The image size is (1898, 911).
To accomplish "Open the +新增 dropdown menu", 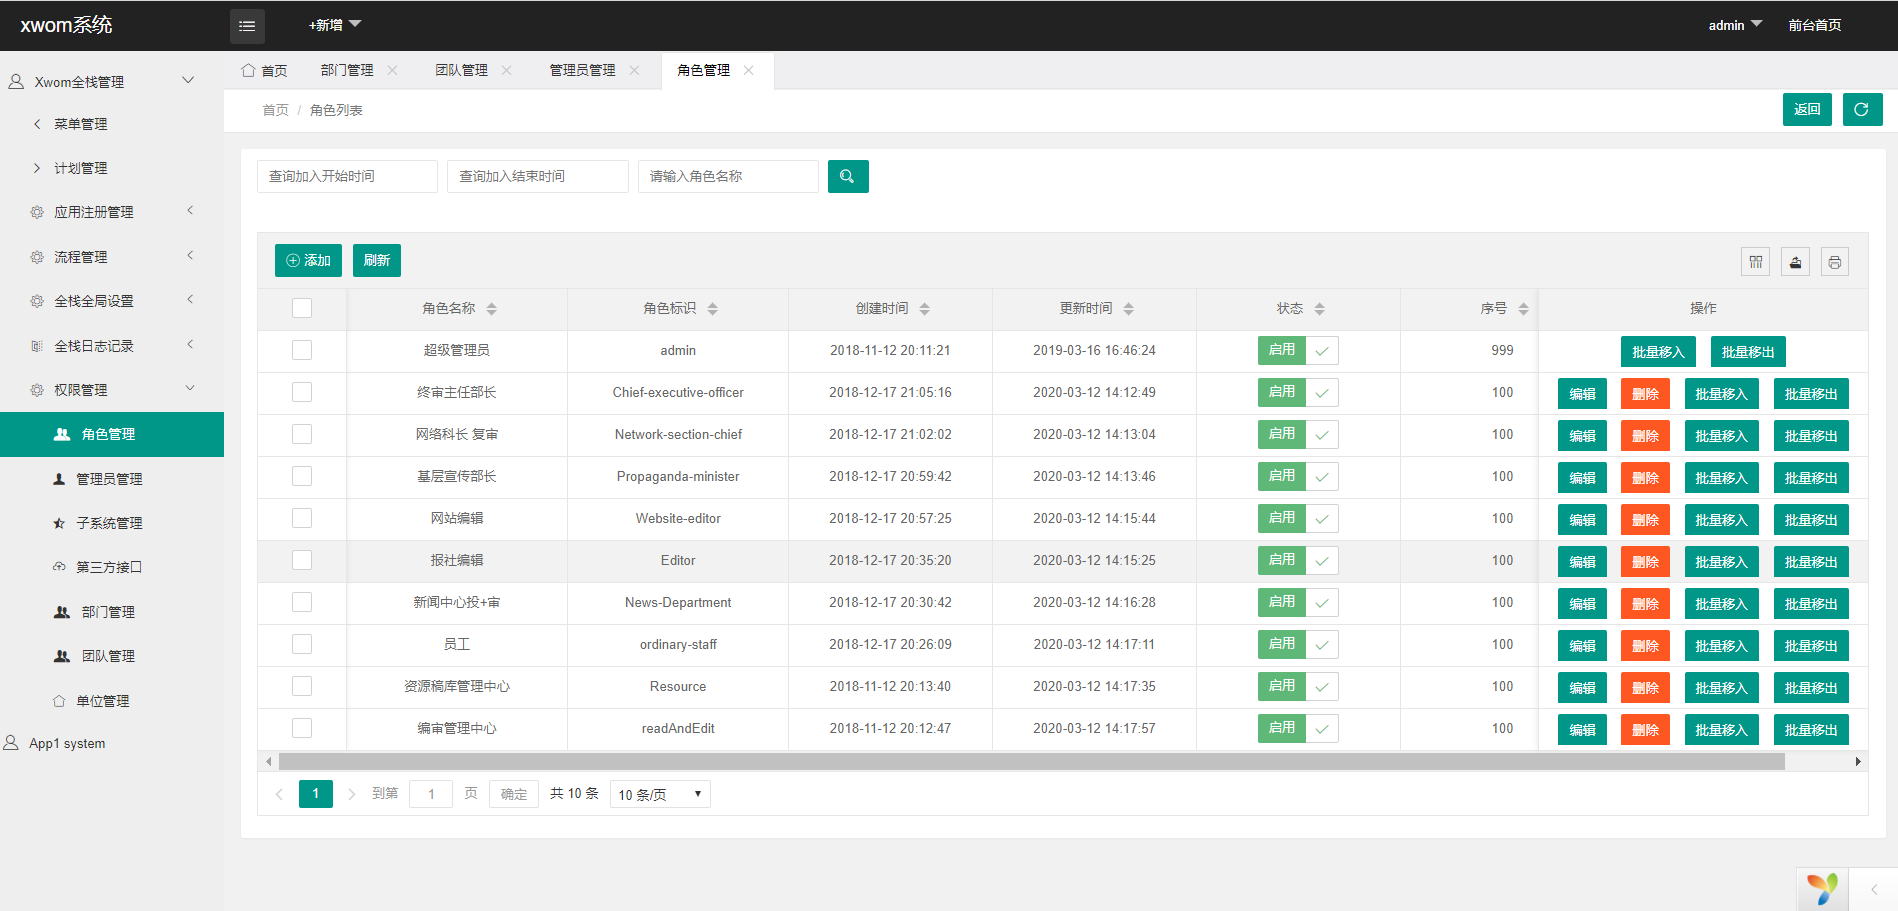I will [x=335, y=25].
